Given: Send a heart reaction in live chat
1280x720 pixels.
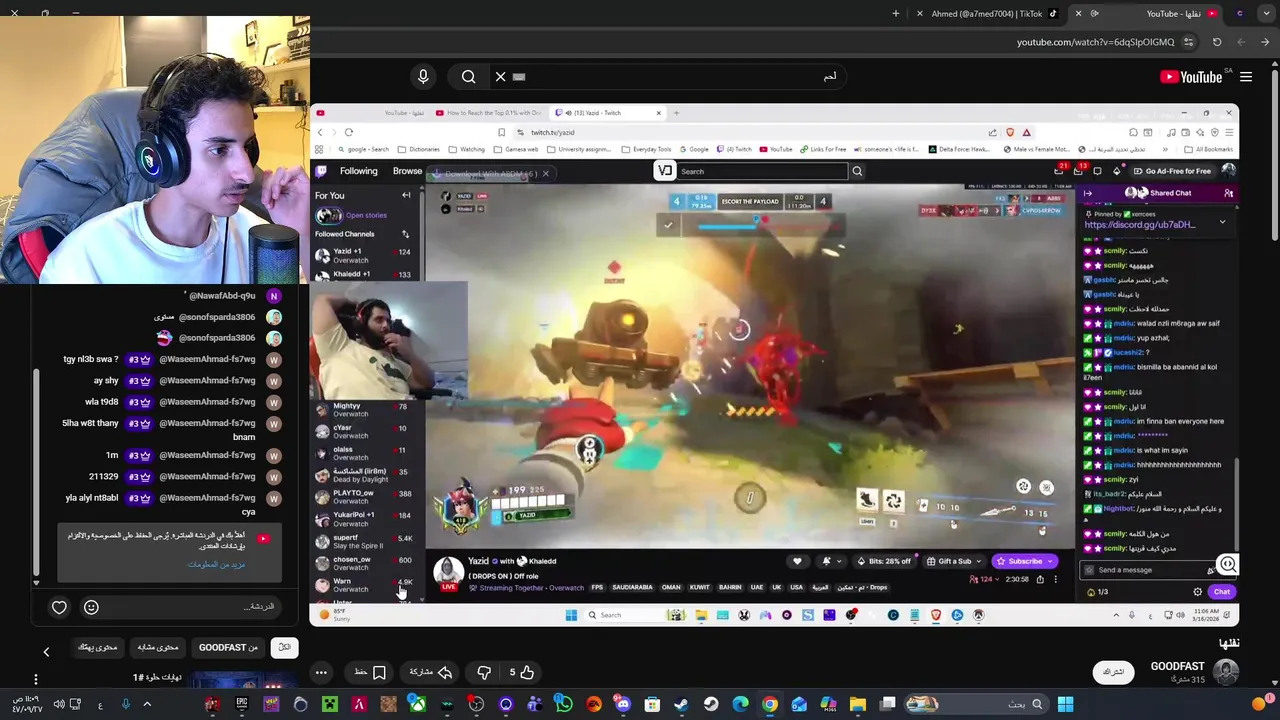Looking at the screenshot, I should (x=59, y=607).
